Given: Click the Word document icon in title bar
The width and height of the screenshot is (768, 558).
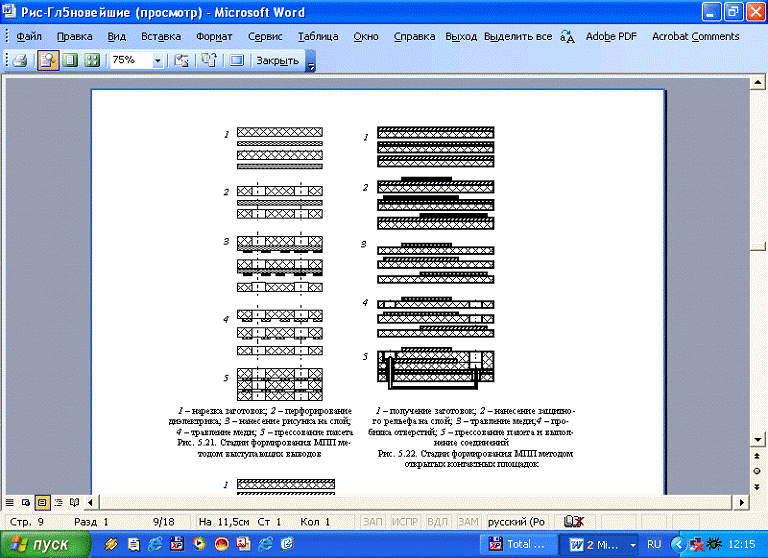Looking at the screenshot, I should [9, 11].
